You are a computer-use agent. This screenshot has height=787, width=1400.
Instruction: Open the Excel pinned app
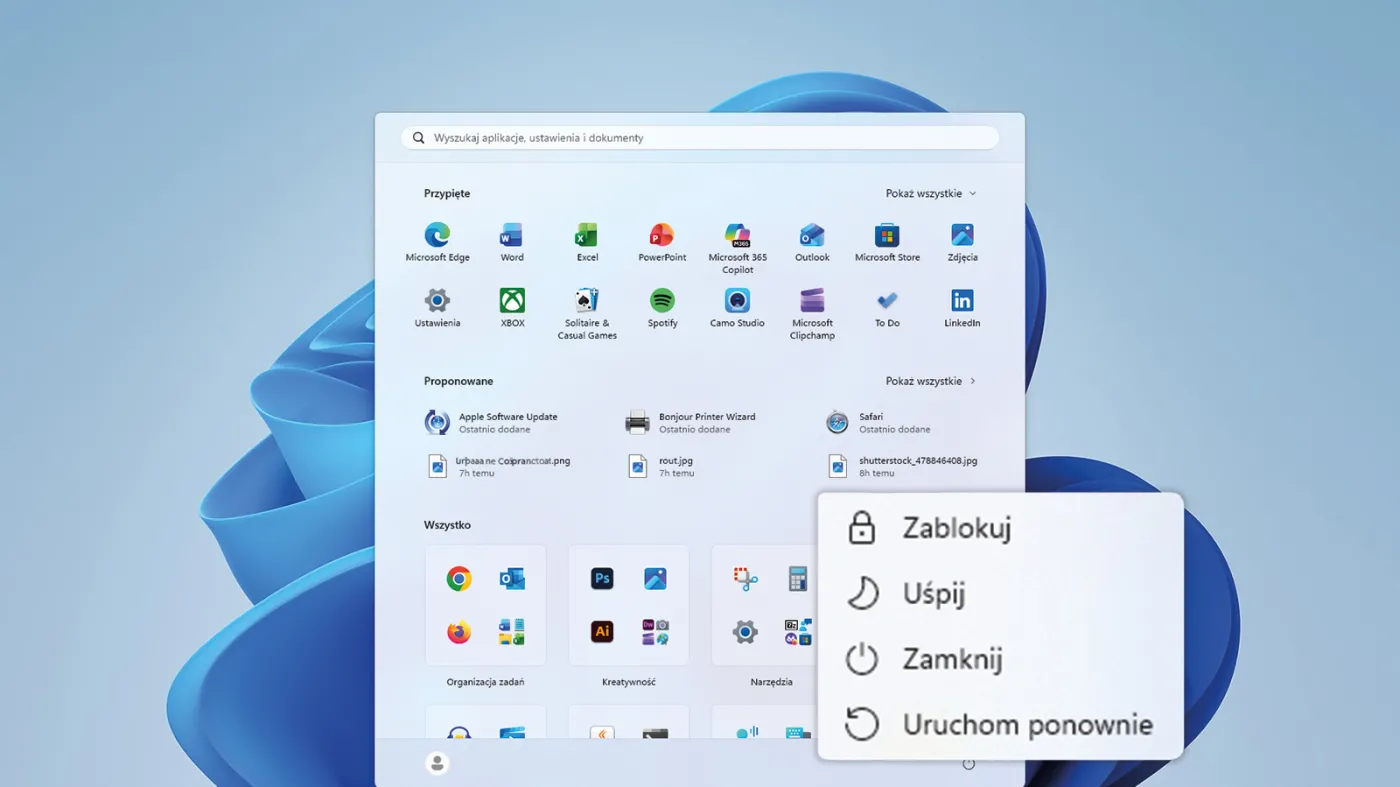pos(587,243)
